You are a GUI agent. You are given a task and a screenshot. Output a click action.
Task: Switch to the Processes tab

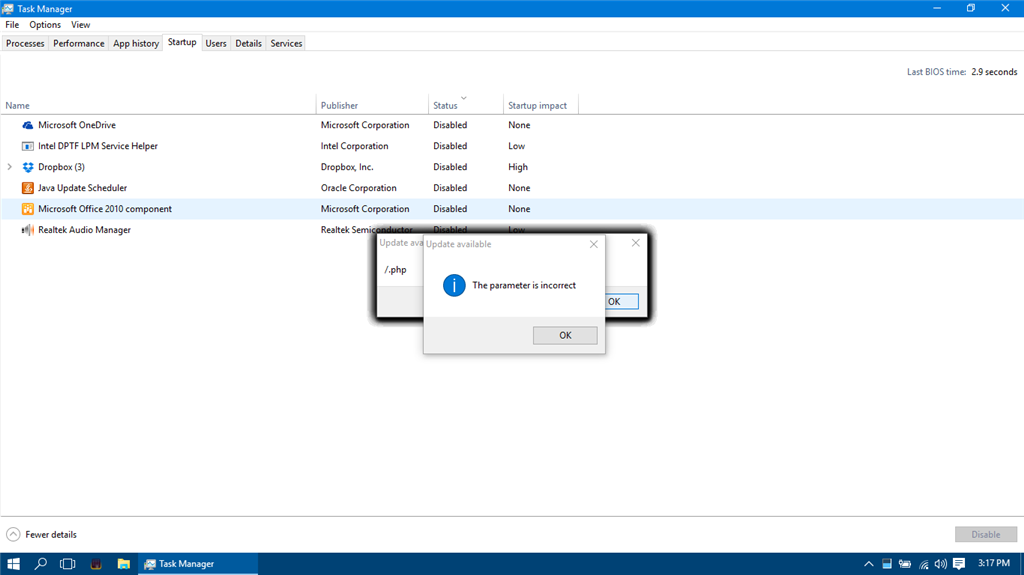pyautogui.click(x=25, y=43)
